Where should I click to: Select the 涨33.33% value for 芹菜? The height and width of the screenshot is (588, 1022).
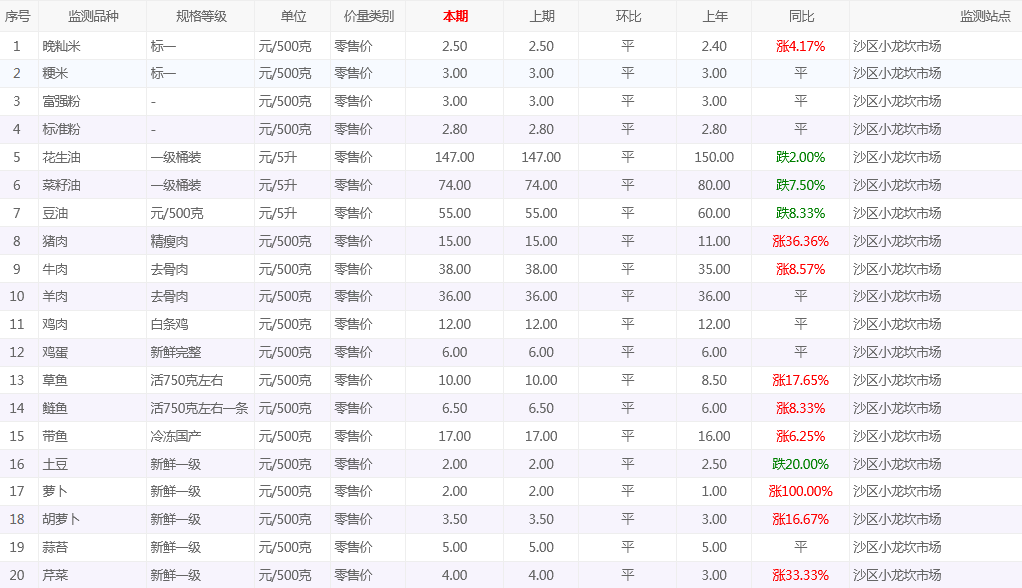[x=800, y=576]
